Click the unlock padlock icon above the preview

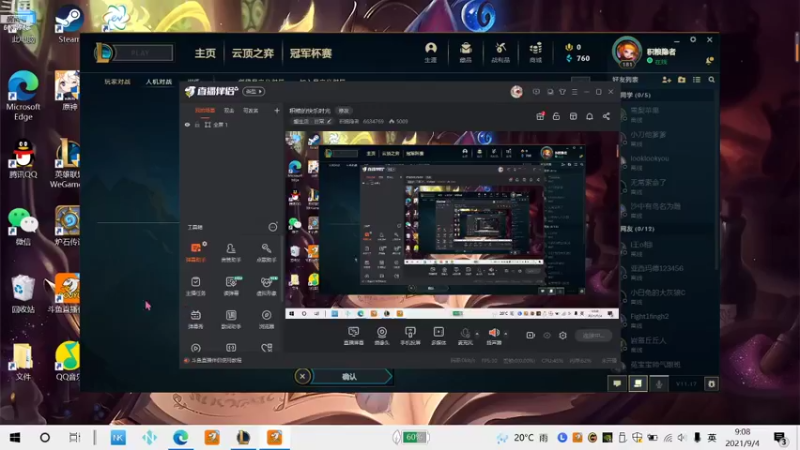coord(556,116)
